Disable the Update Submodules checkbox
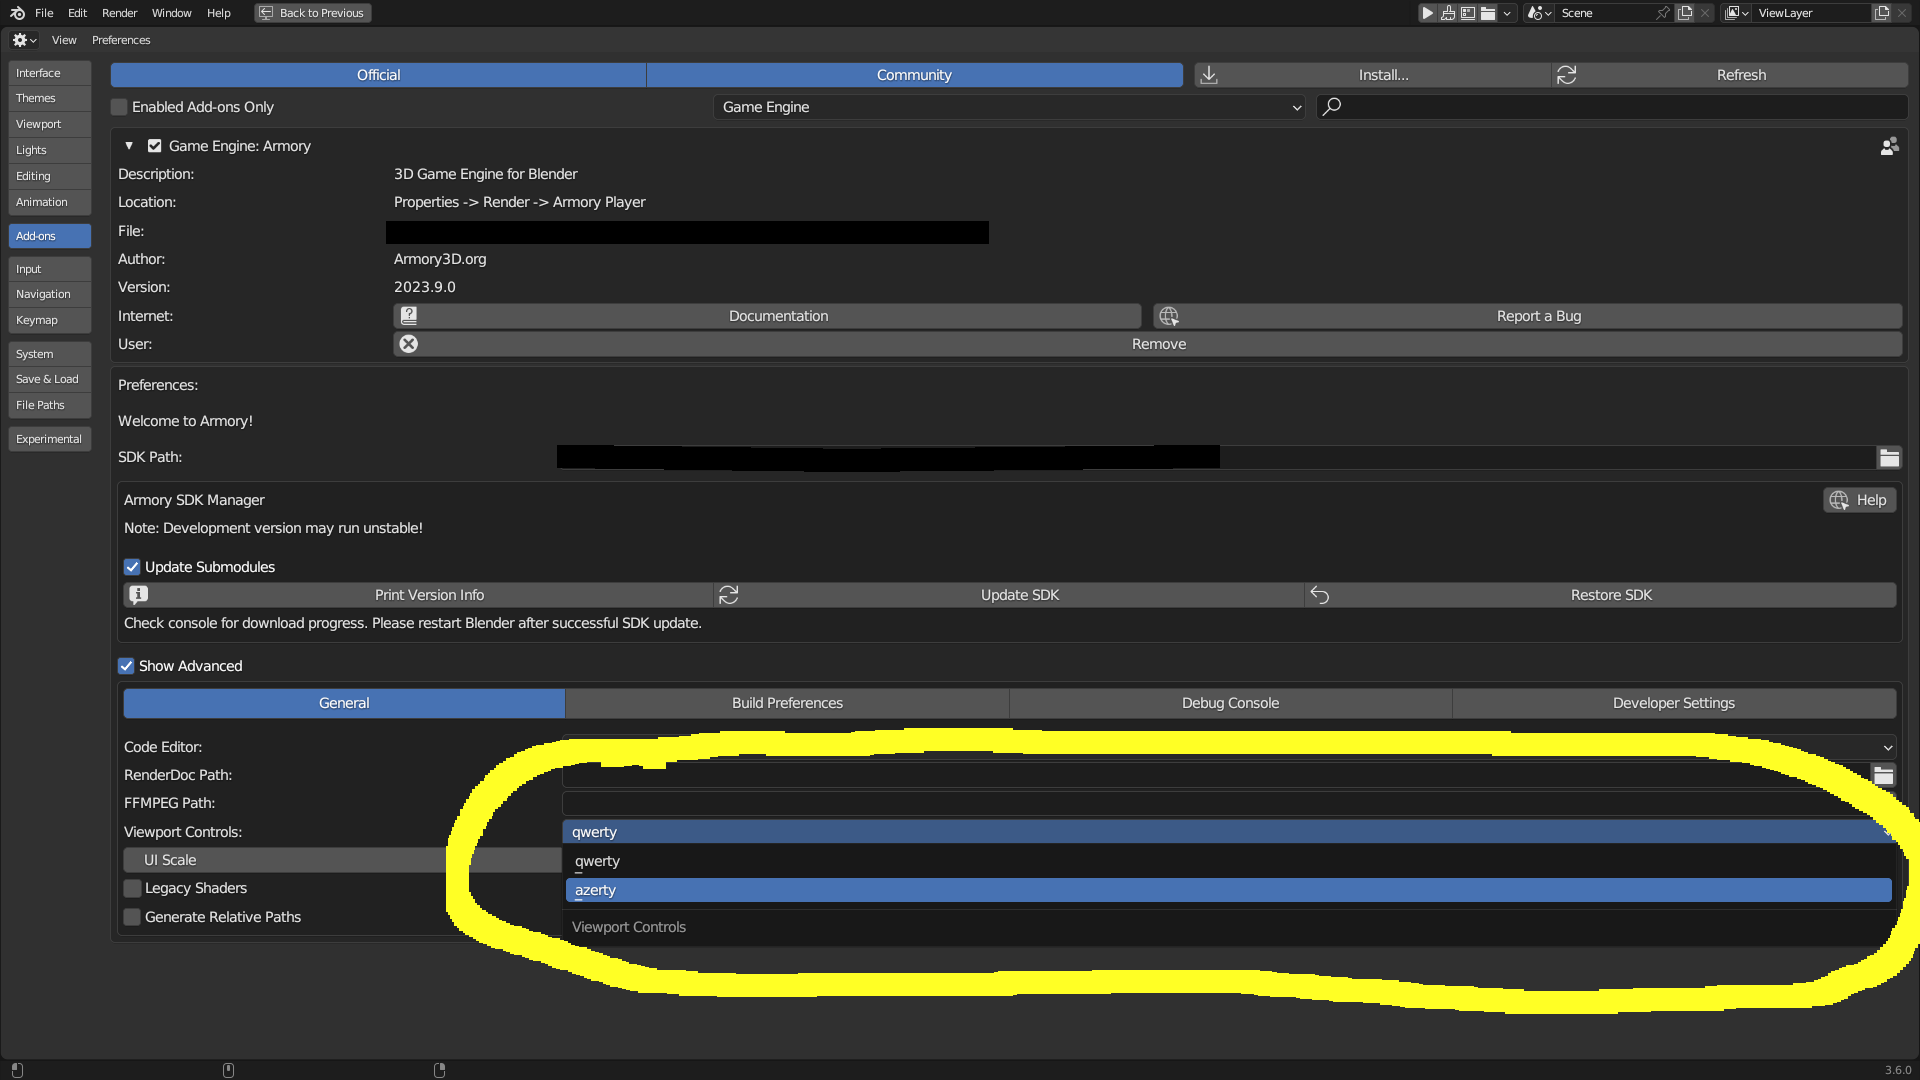The image size is (1920, 1080). point(132,567)
